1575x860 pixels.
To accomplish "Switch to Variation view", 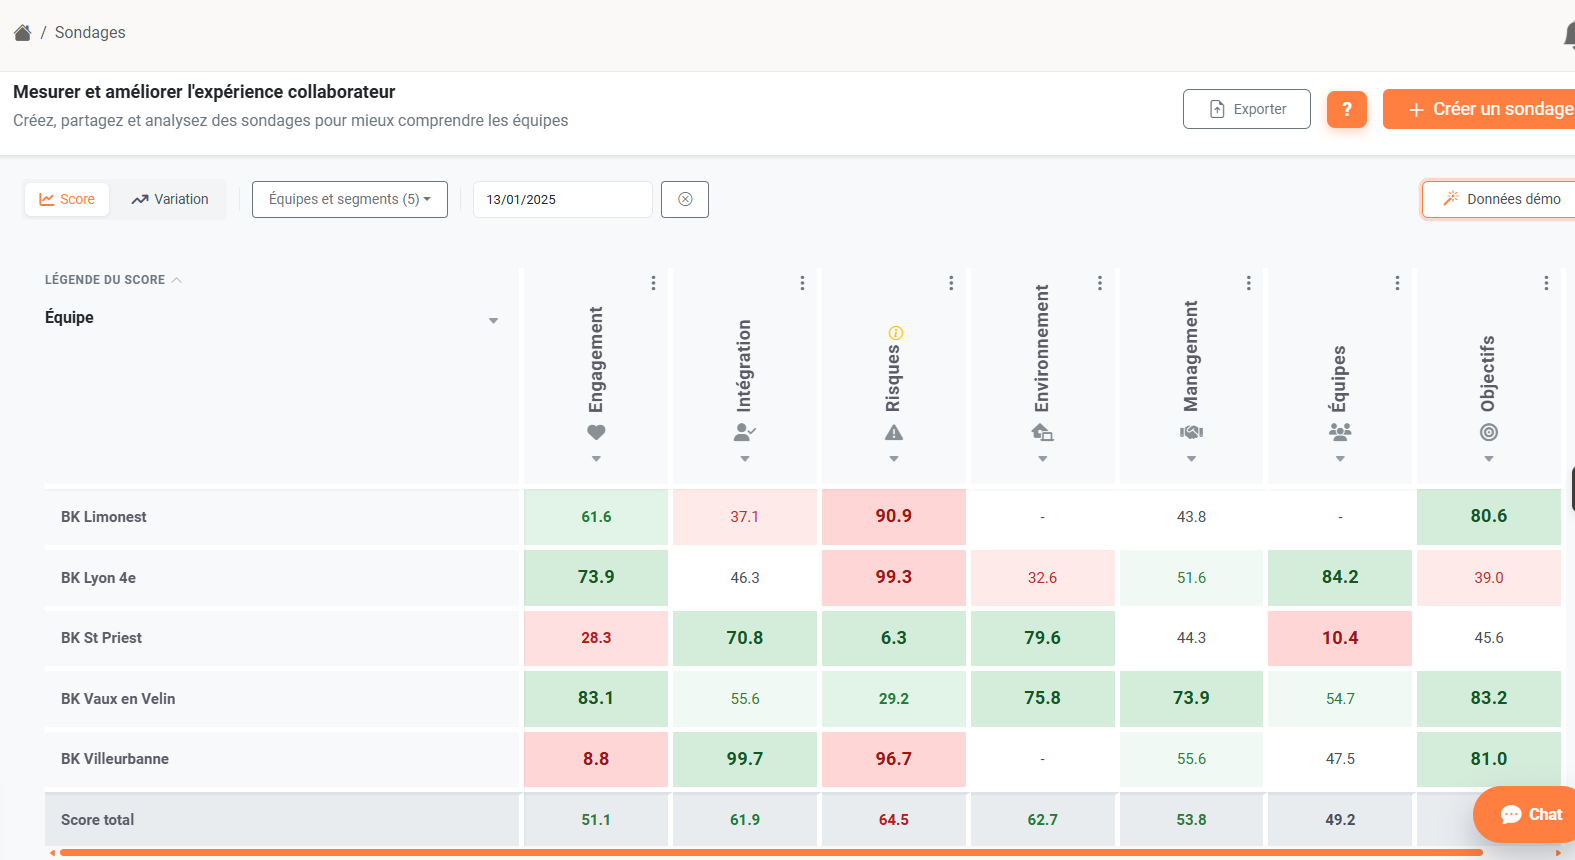I will pos(170,199).
